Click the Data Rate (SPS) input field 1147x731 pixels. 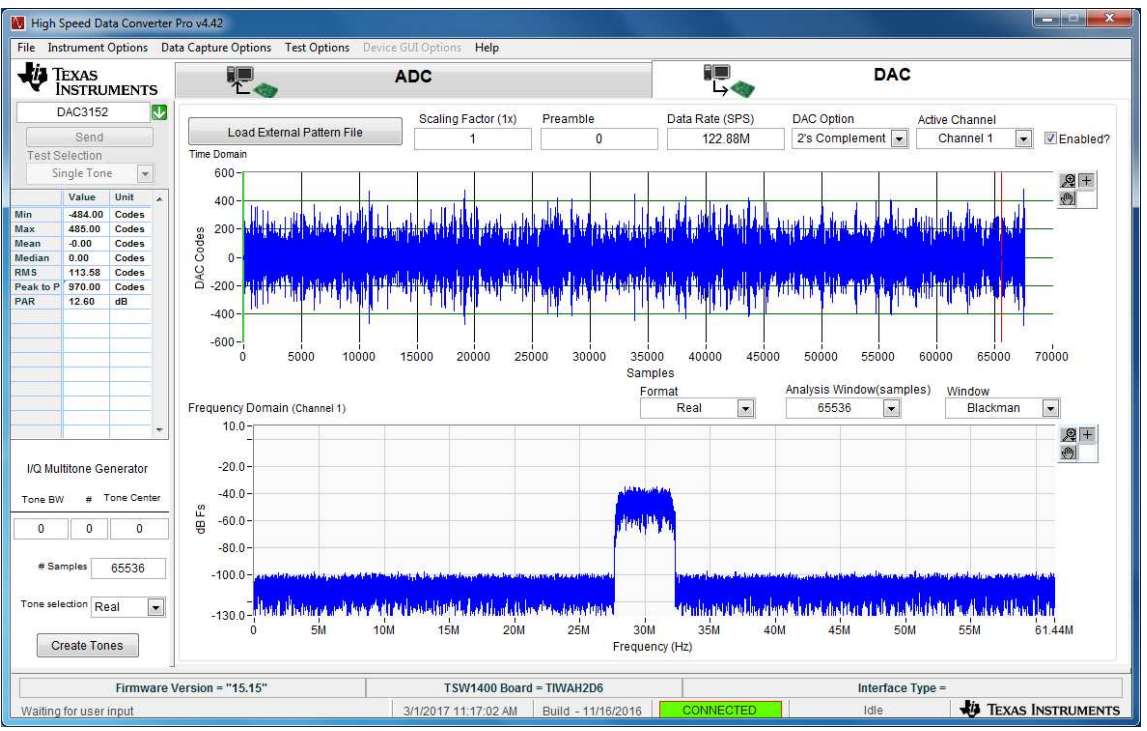click(x=725, y=139)
